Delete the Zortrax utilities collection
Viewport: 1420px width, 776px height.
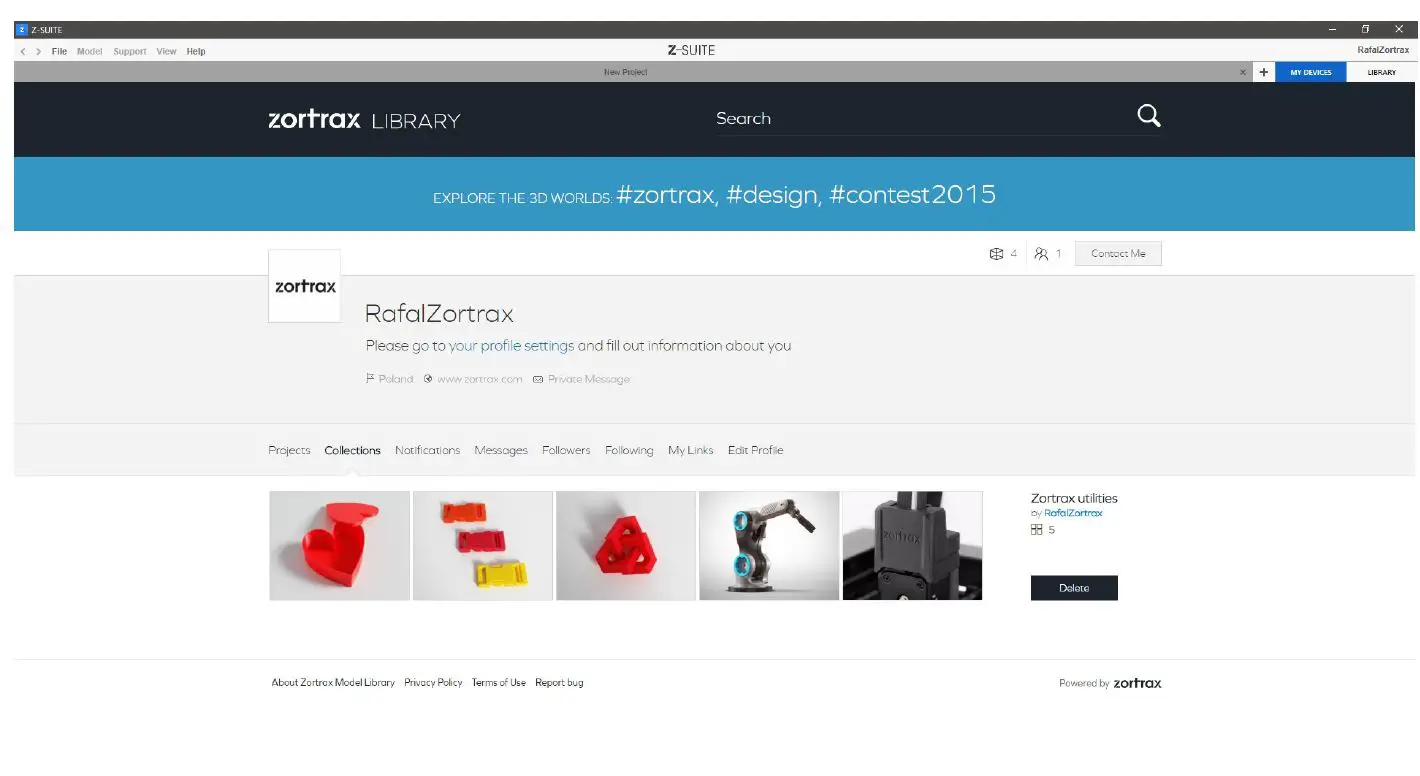point(1074,587)
